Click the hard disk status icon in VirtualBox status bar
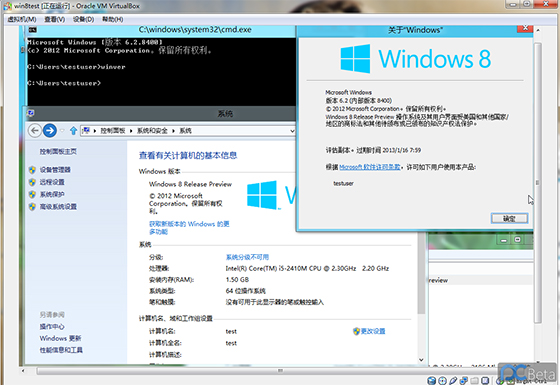560x385 pixels. 431,381
